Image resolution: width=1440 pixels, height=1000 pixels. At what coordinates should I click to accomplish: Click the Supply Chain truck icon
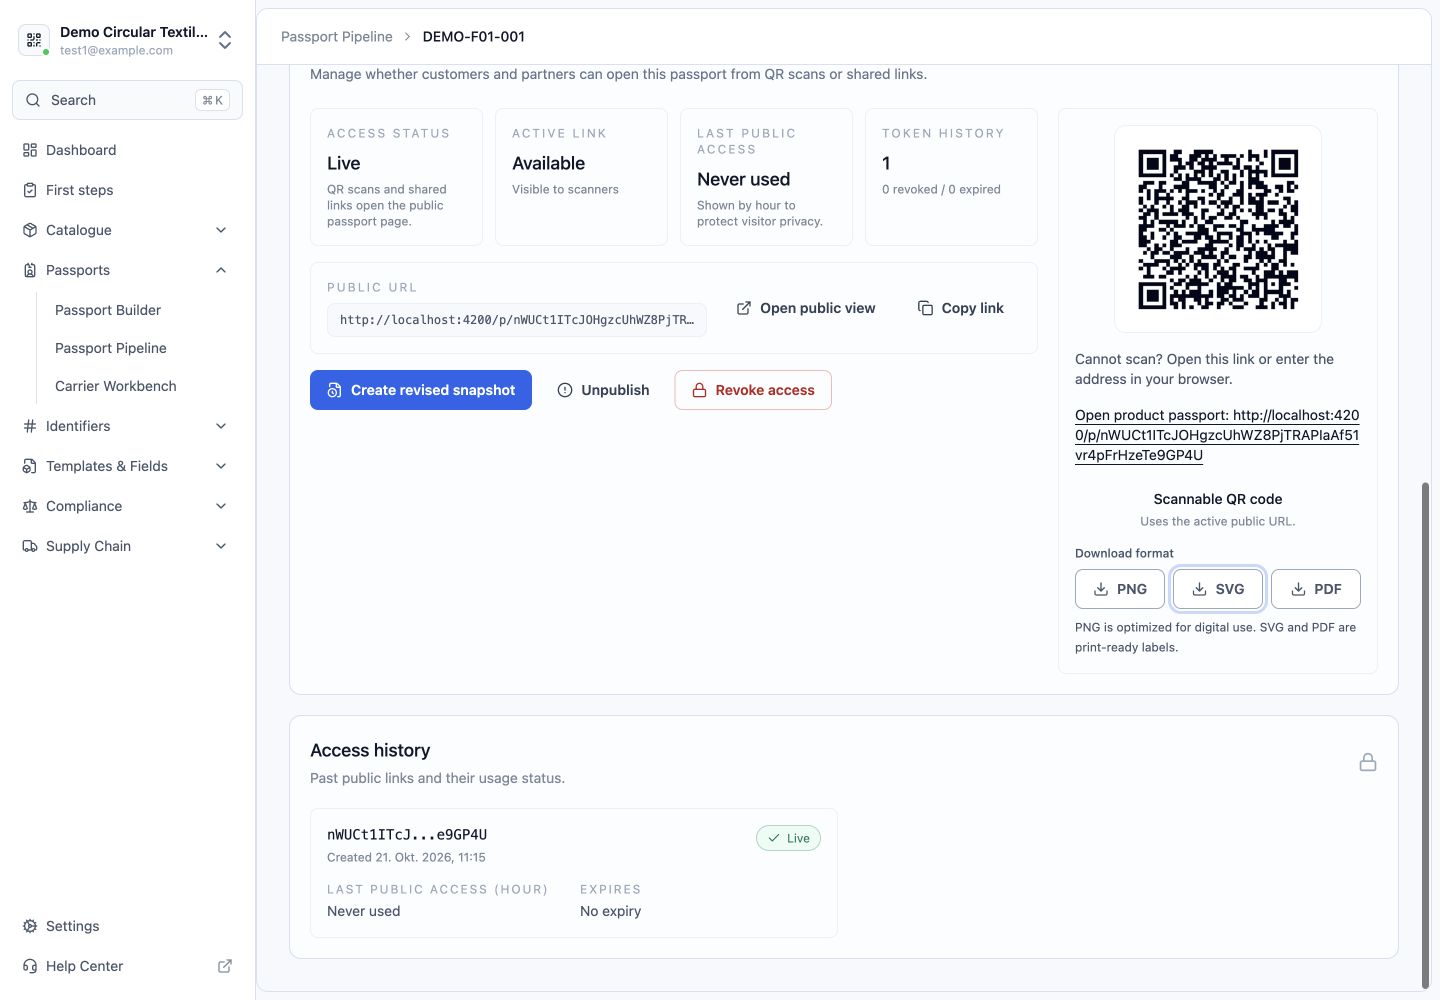30,546
